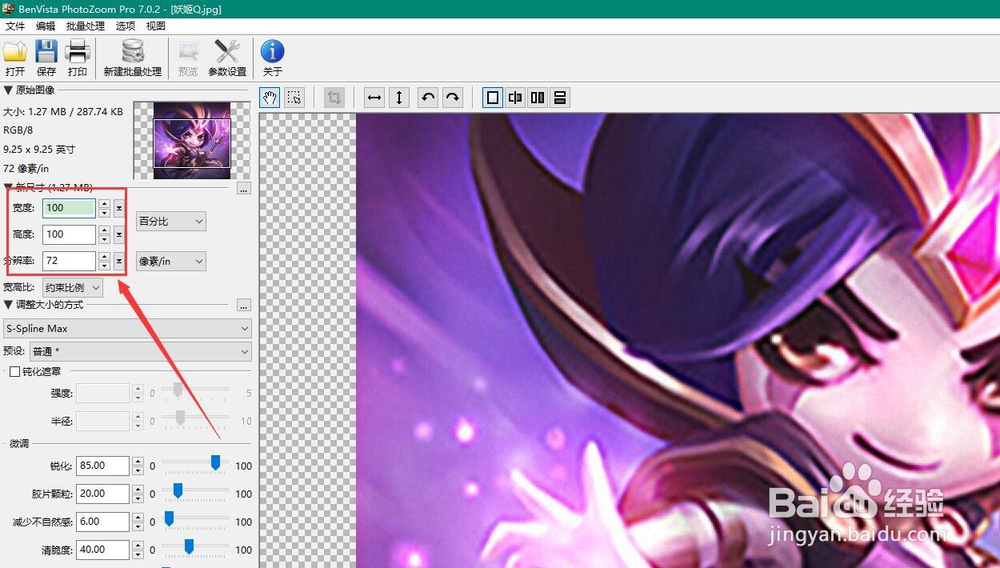The image size is (1000, 568).
Task: Click the 分辨率 input field
Action: coord(69,261)
